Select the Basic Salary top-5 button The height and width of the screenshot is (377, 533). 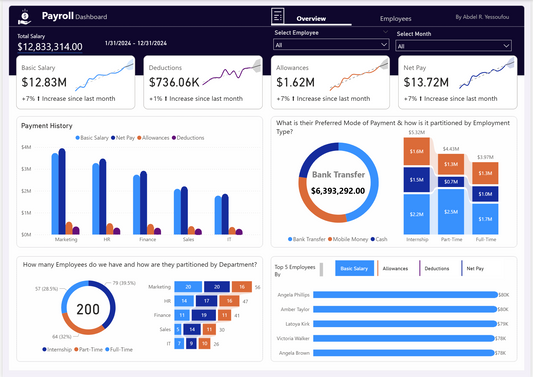354,268
